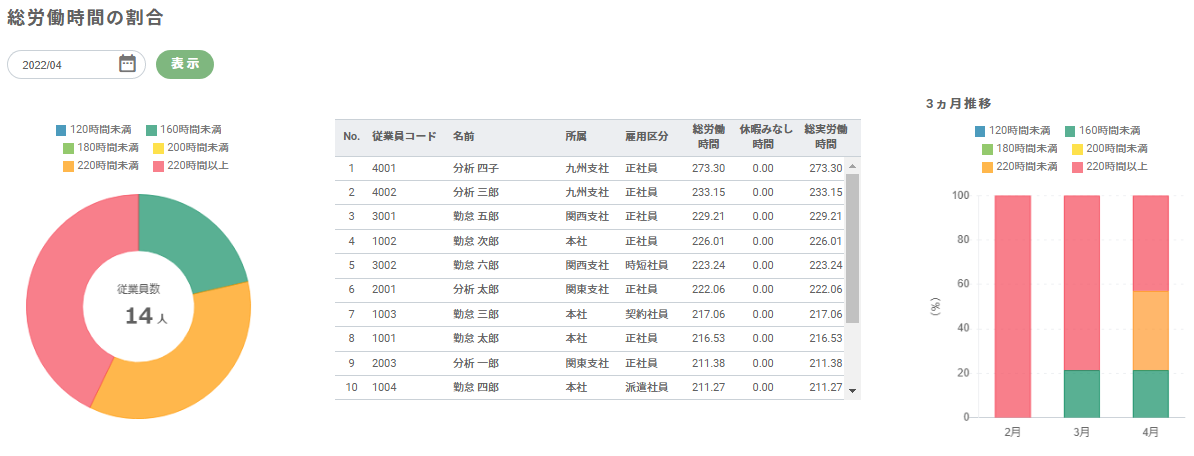Sort by 総労働時間 column header
Viewport: 1194px width, 456px height.
[x=708, y=137]
